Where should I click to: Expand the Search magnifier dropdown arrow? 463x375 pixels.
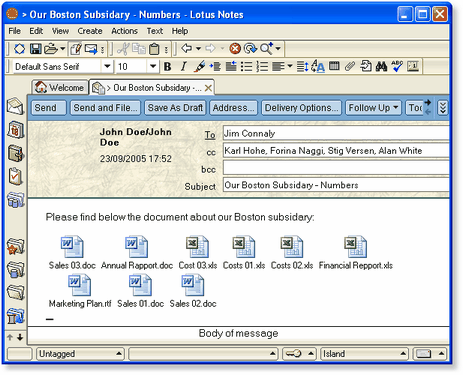[278, 49]
